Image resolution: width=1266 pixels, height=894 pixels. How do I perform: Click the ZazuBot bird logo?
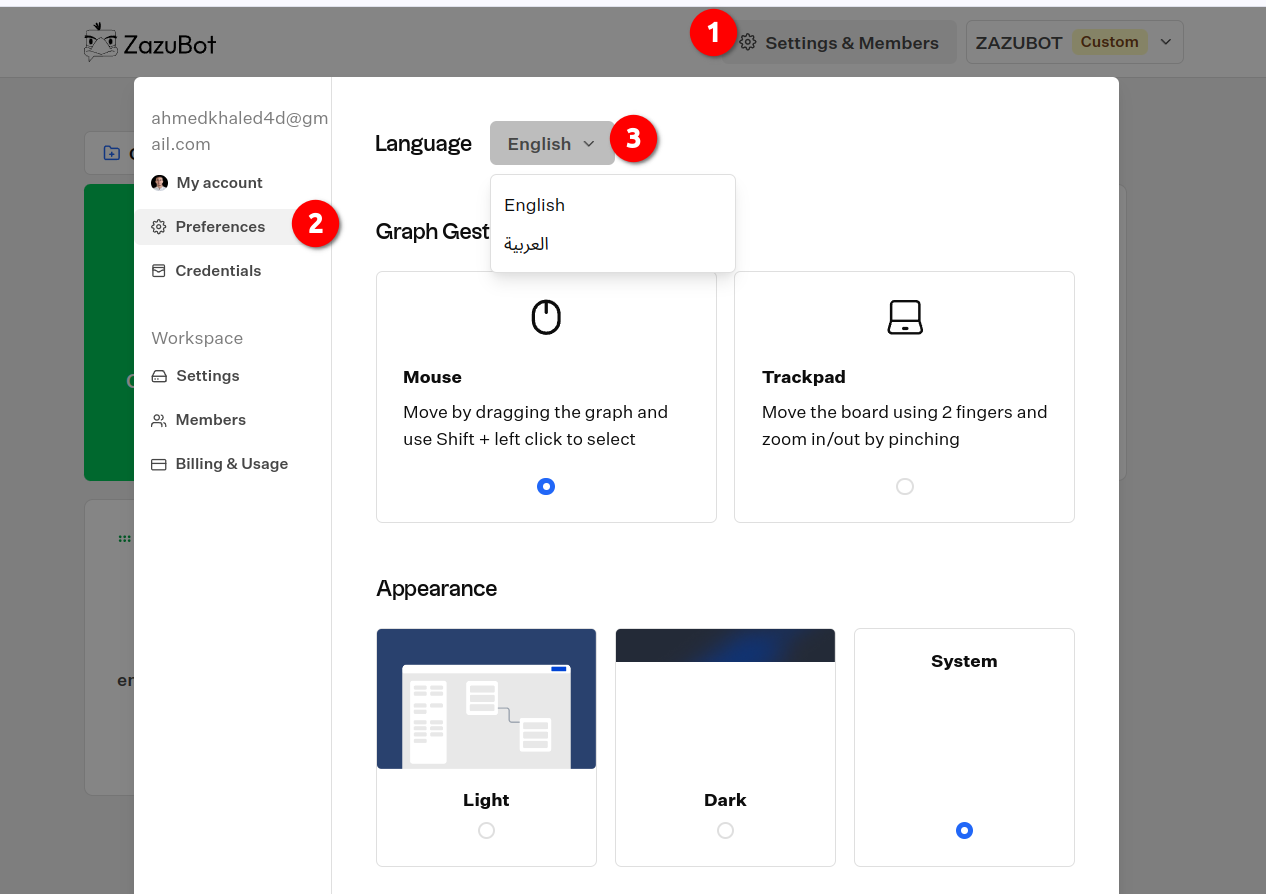101,42
